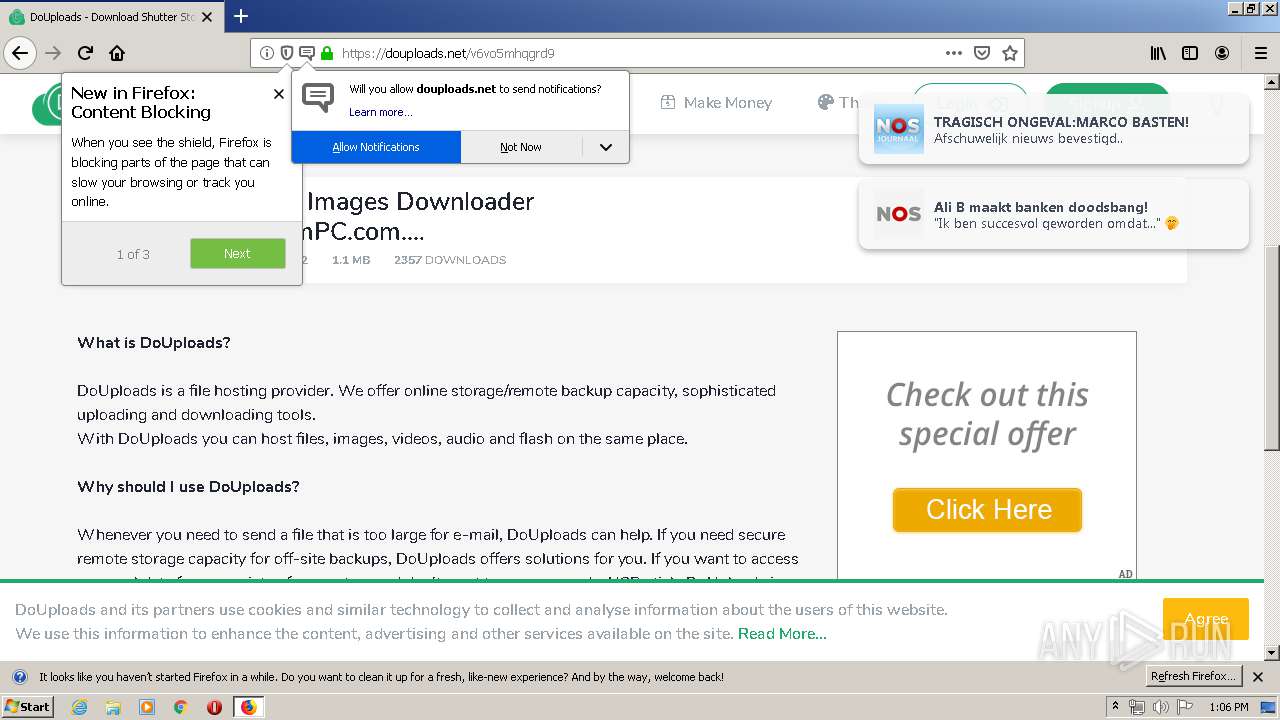Viewport: 1280px width, 720px height.
Task: Toggle the sidebar view icon
Action: (x=1190, y=53)
